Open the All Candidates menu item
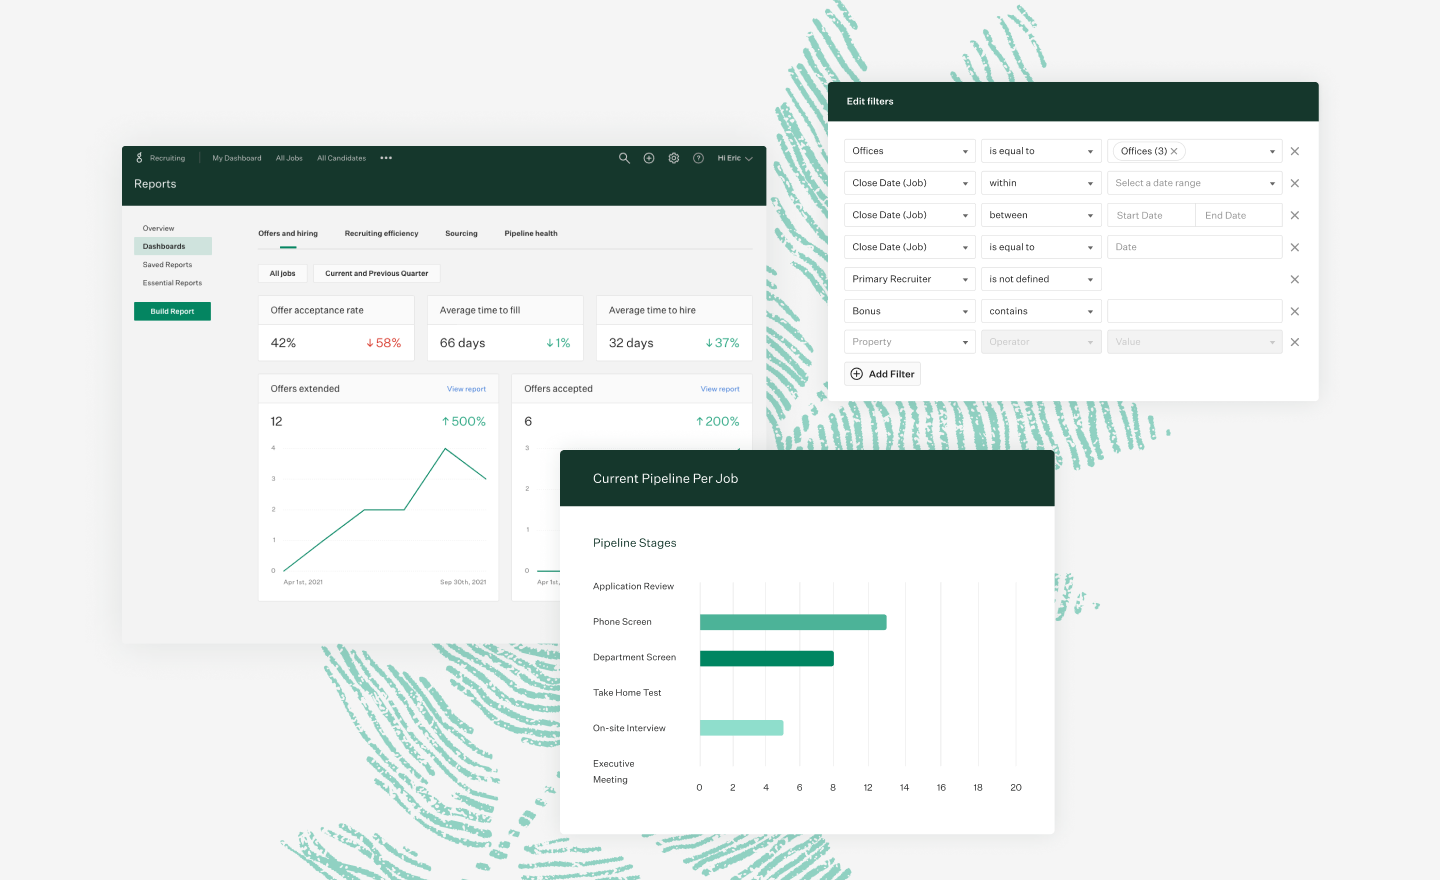This screenshot has height=880, width=1440. (x=341, y=157)
